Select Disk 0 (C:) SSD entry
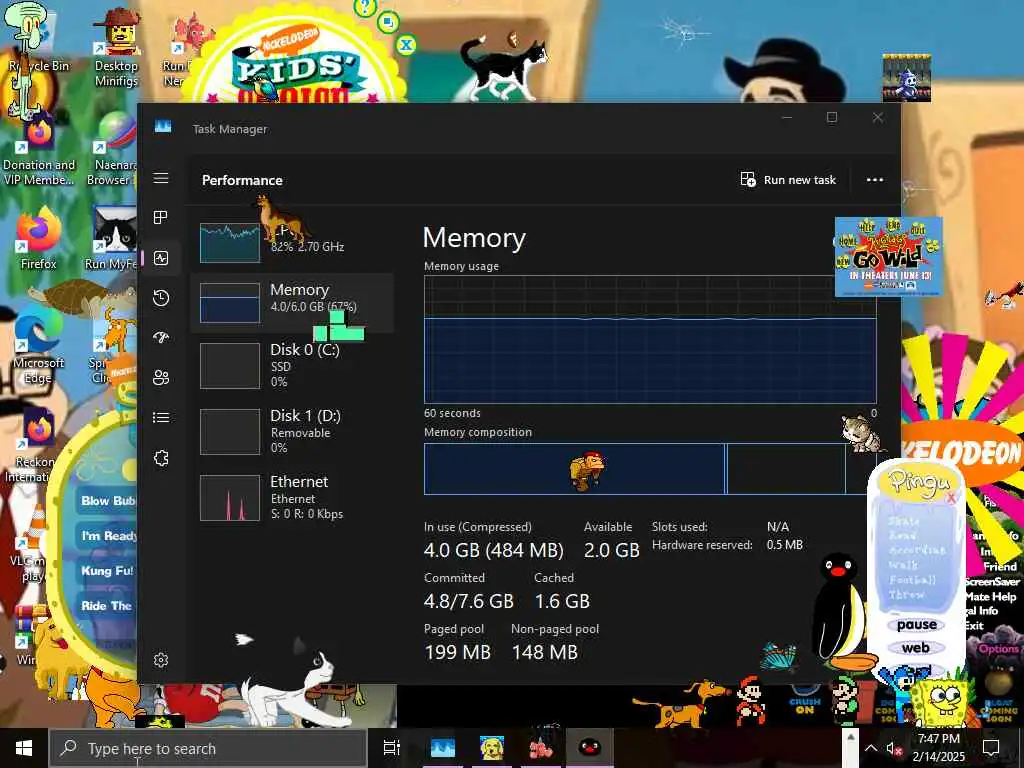The height and width of the screenshot is (768, 1024). [292, 366]
